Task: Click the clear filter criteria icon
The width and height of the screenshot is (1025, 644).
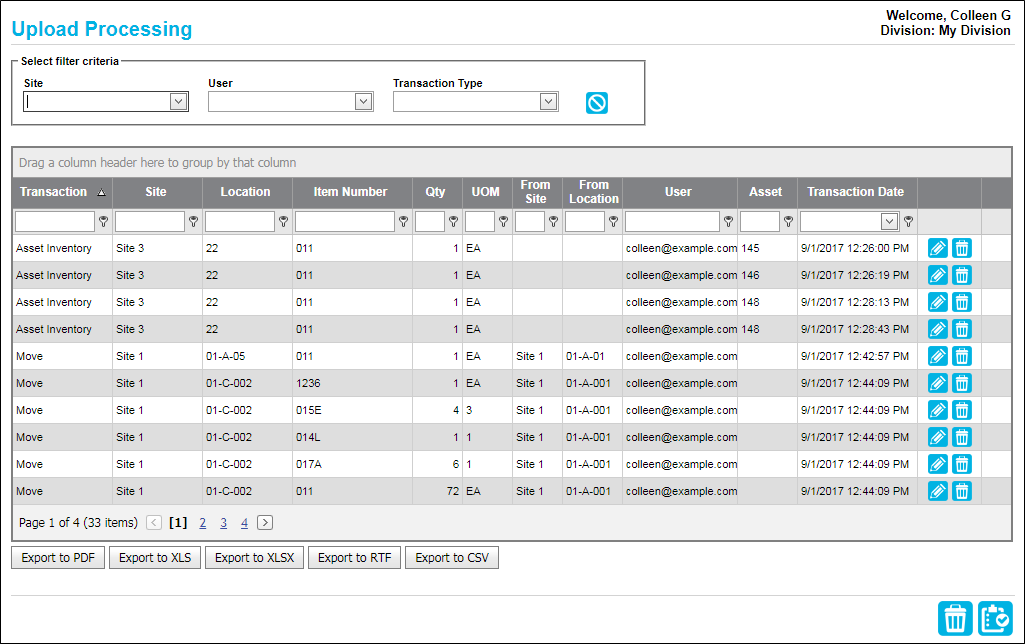Action: 596,103
